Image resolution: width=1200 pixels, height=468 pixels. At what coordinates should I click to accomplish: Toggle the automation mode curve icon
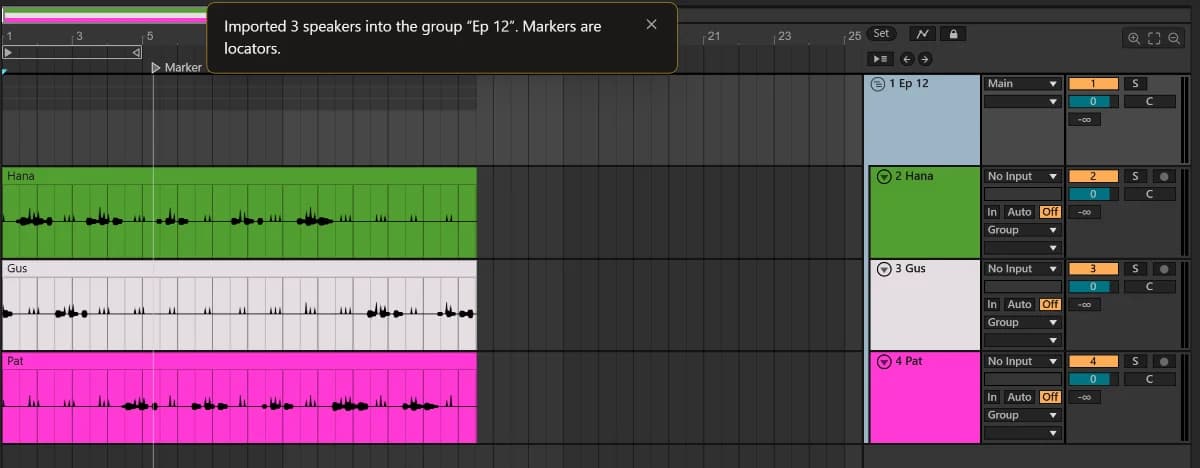click(923, 34)
